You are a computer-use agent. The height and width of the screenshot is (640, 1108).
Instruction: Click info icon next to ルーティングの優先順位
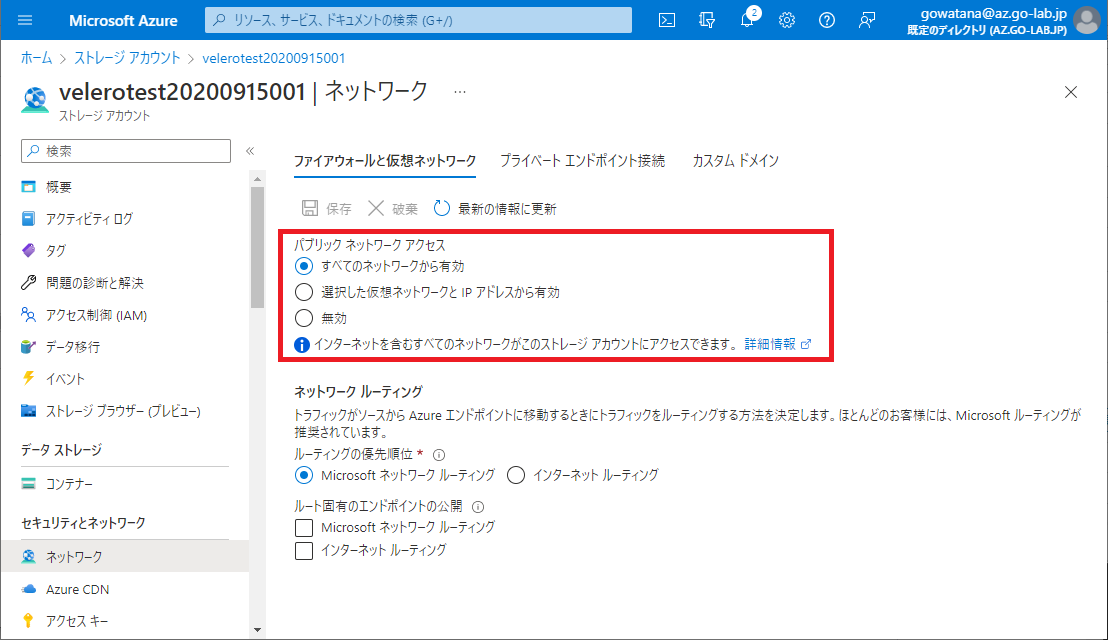(439, 455)
